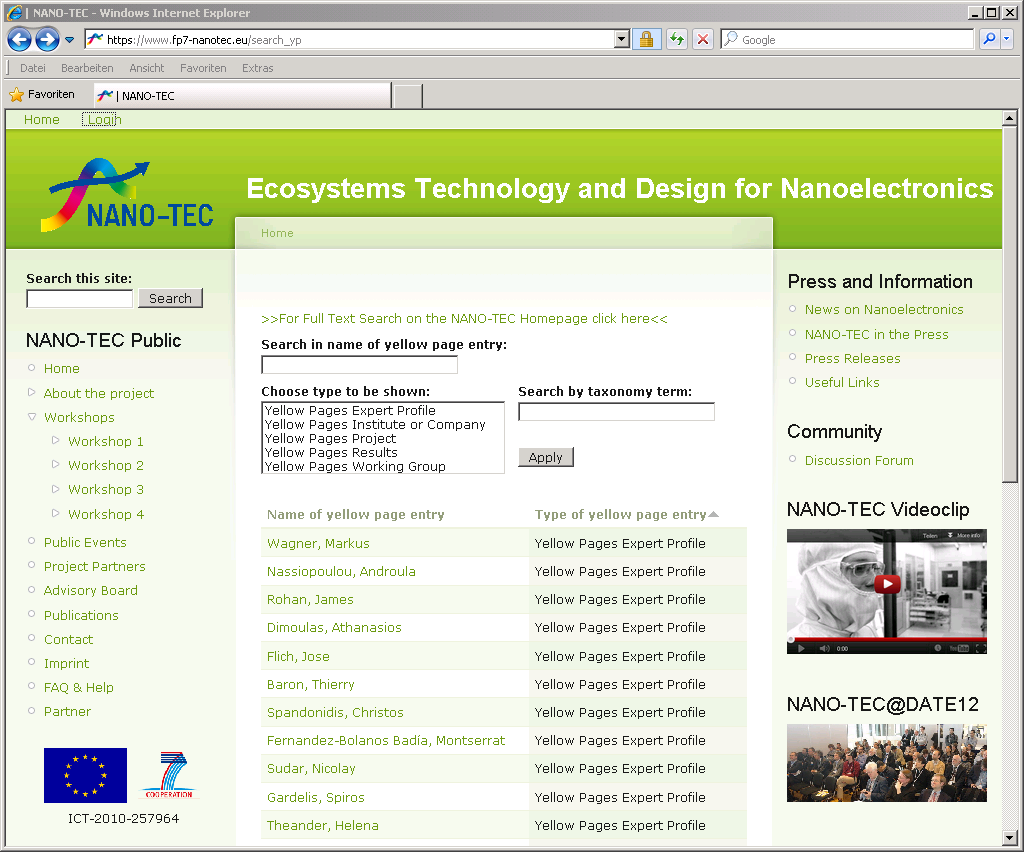Viewport: 1024px width, 852px height.
Task: Click the green Refresh page icon
Action: tap(677, 40)
